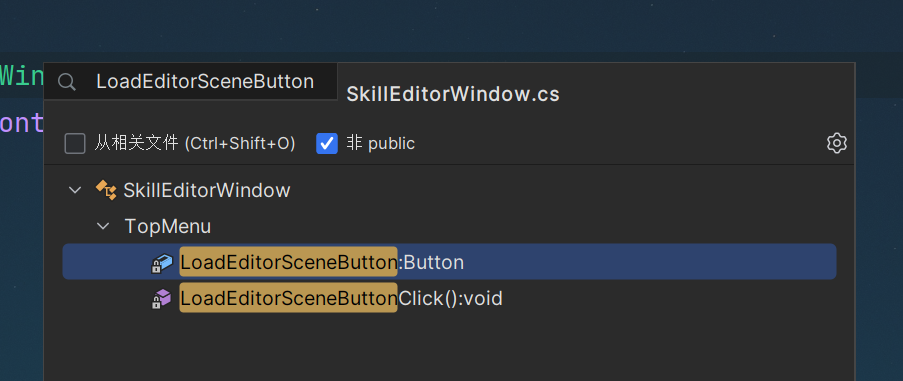
Task: Click the :Button type suffix text
Action: (x=431, y=262)
